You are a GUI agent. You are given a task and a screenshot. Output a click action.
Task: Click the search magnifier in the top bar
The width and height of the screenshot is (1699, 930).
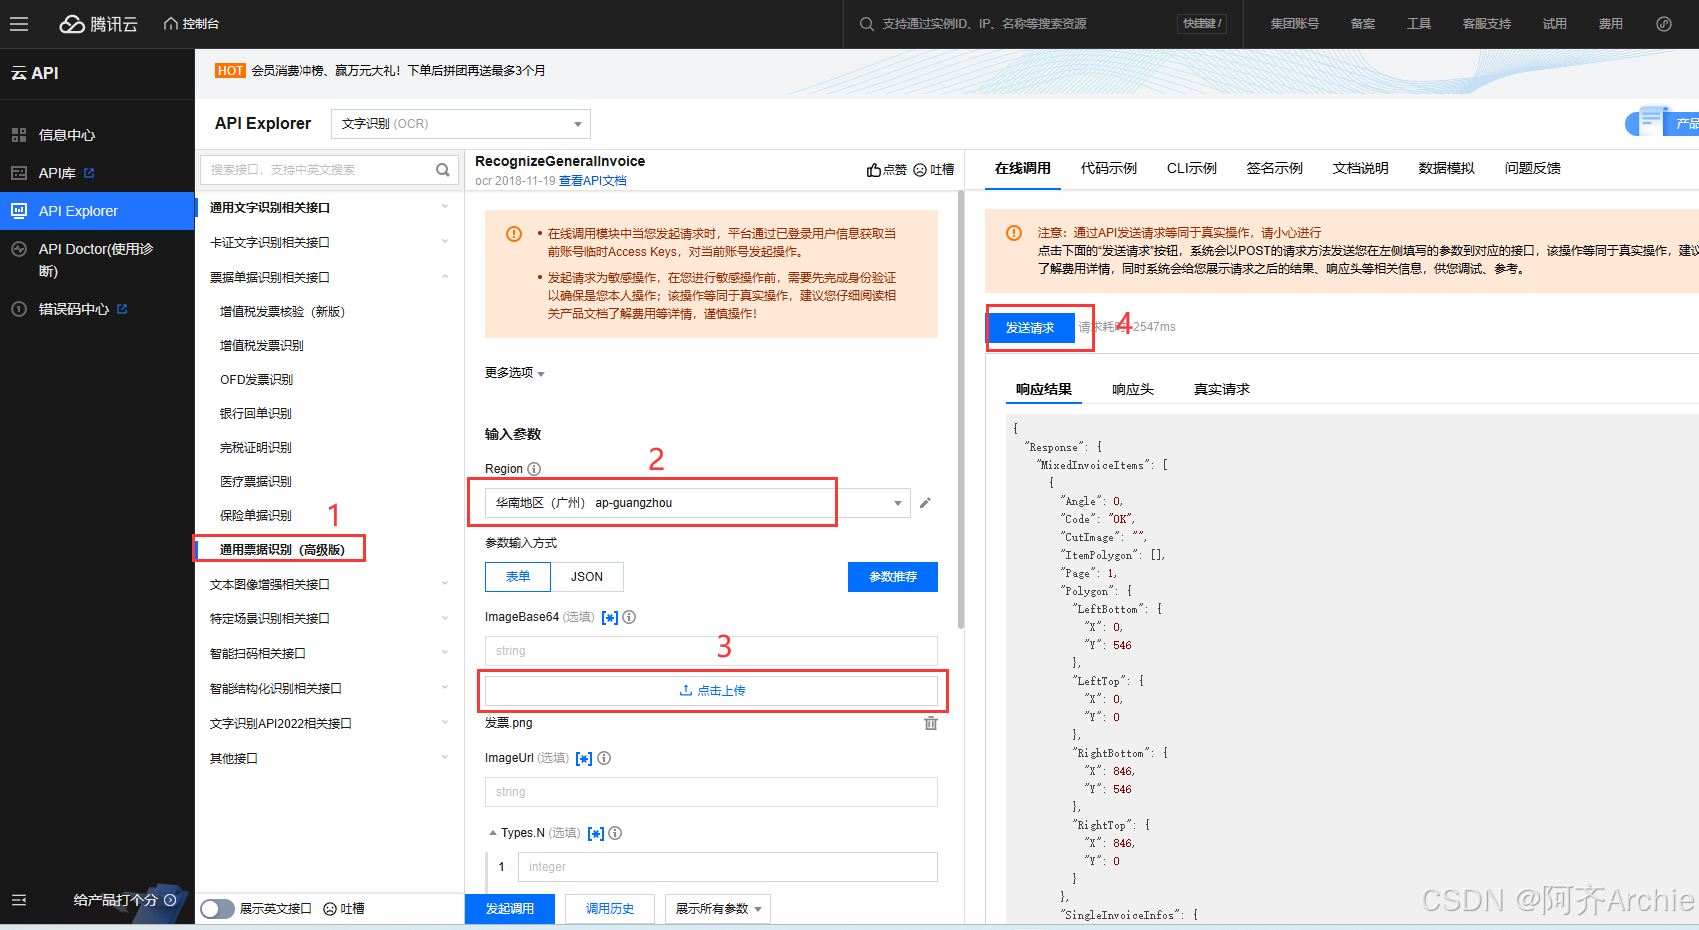[x=866, y=23]
